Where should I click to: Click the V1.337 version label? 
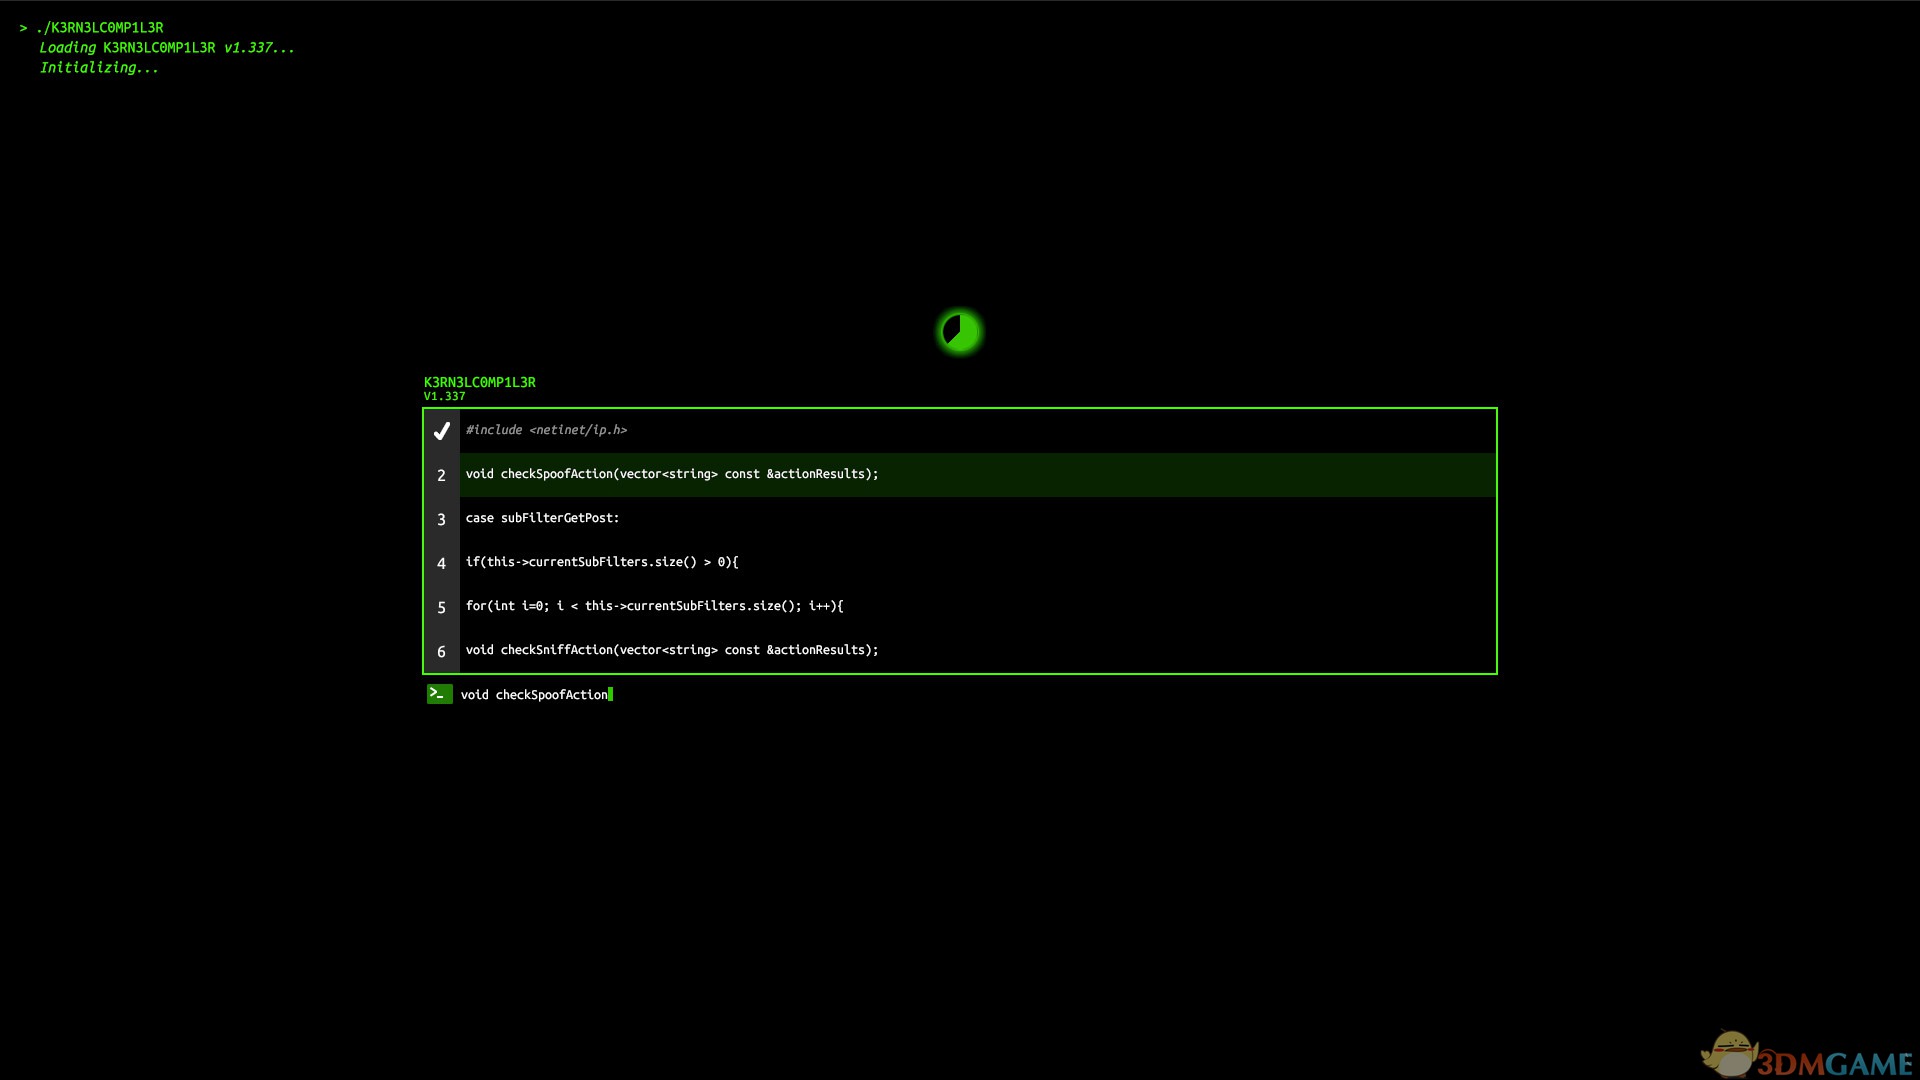pyautogui.click(x=444, y=397)
